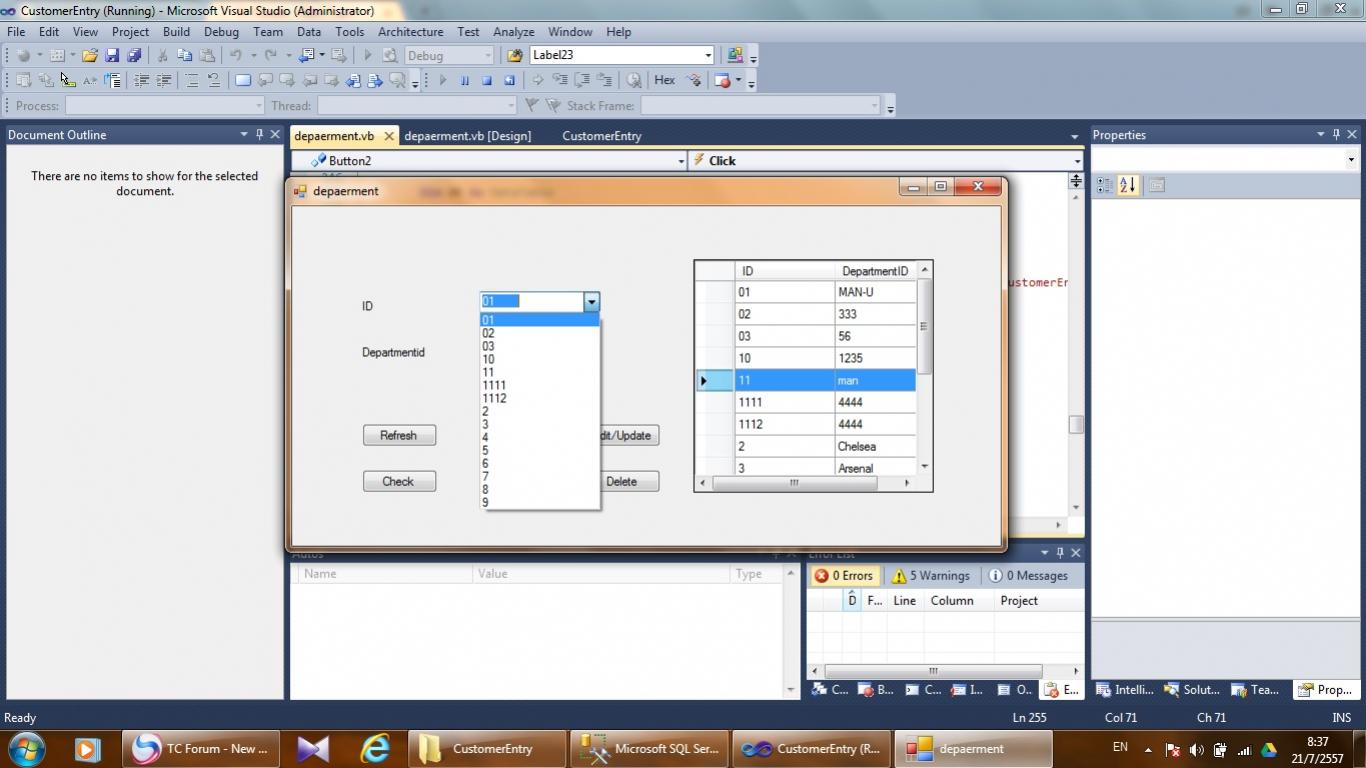Click the Categorized icon in Properties

(x=1105, y=185)
